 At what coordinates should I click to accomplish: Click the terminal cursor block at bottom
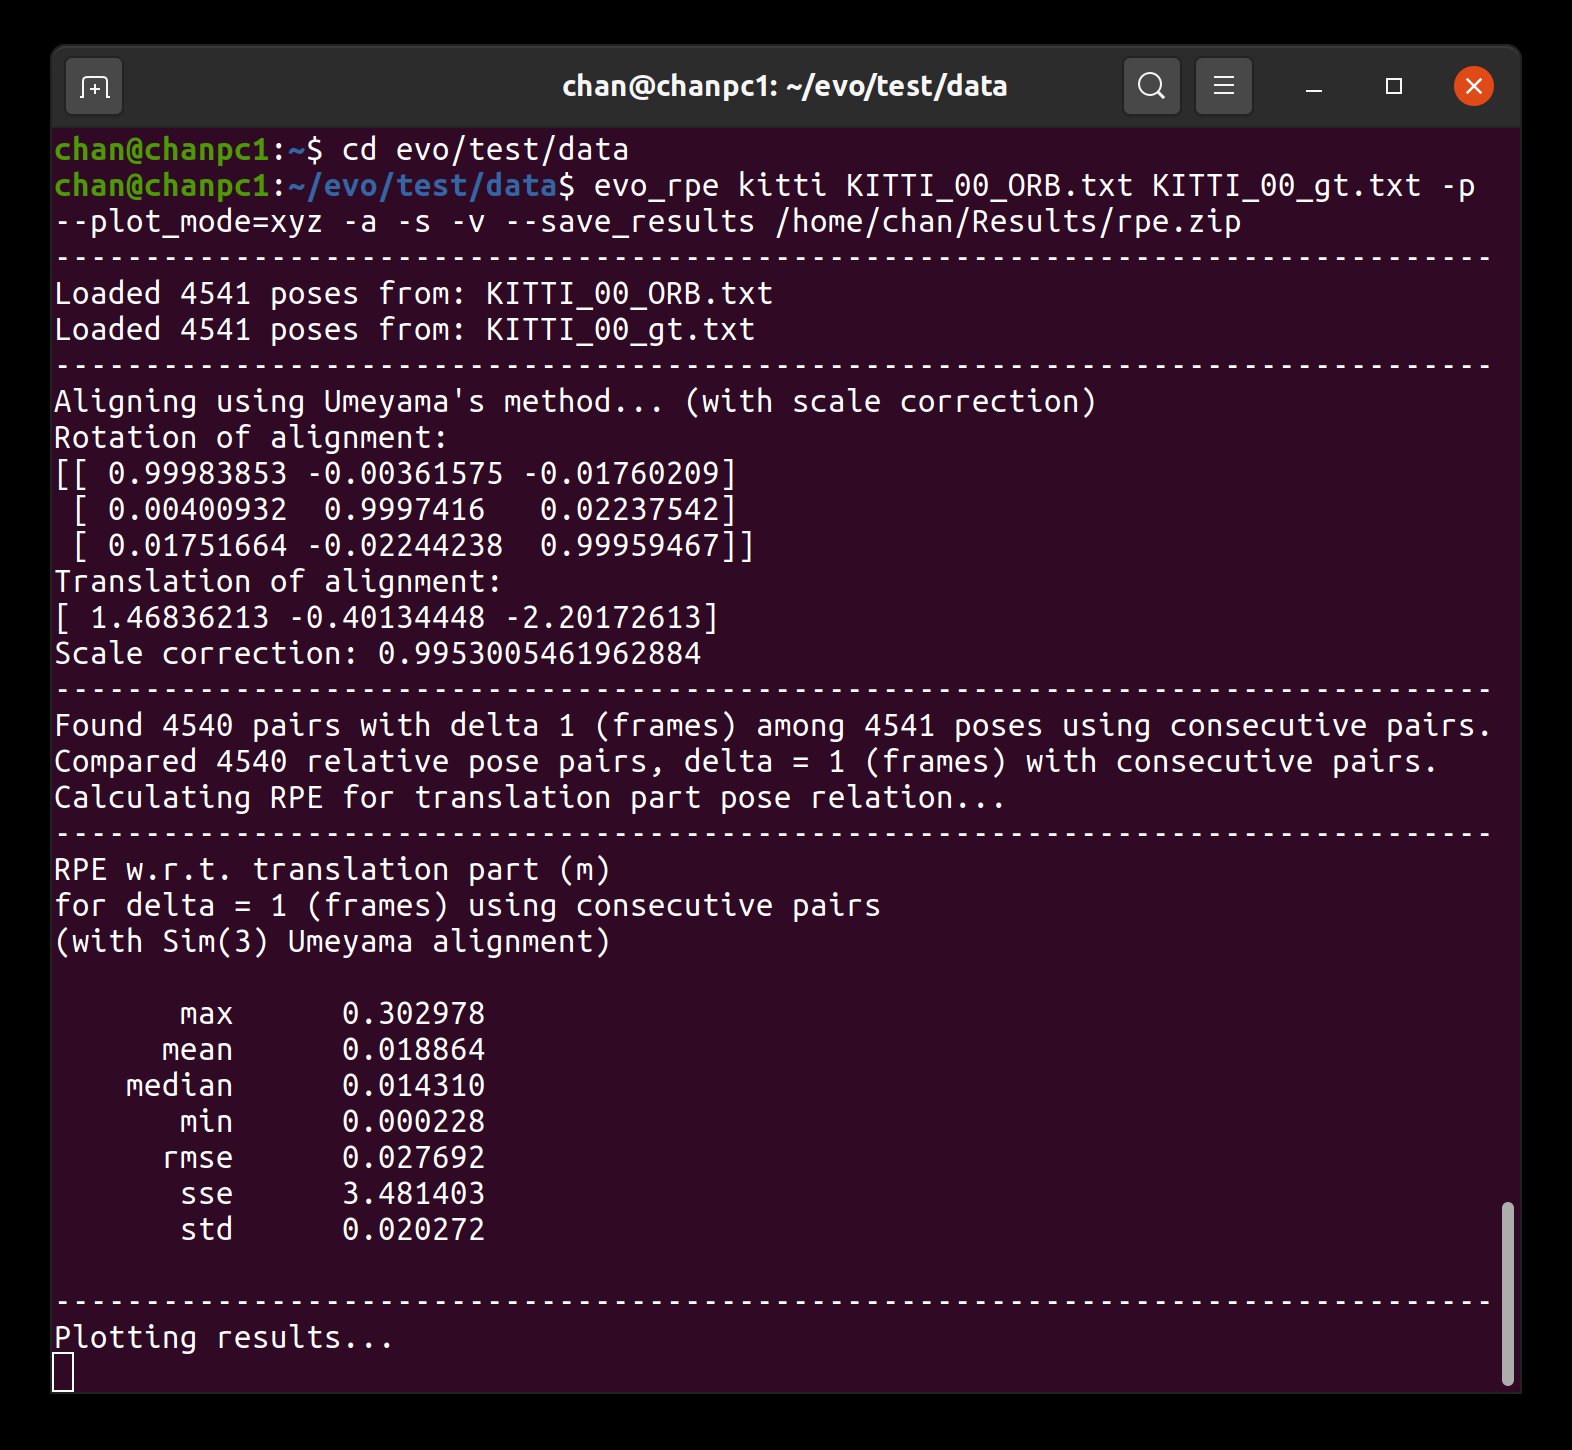63,1372
